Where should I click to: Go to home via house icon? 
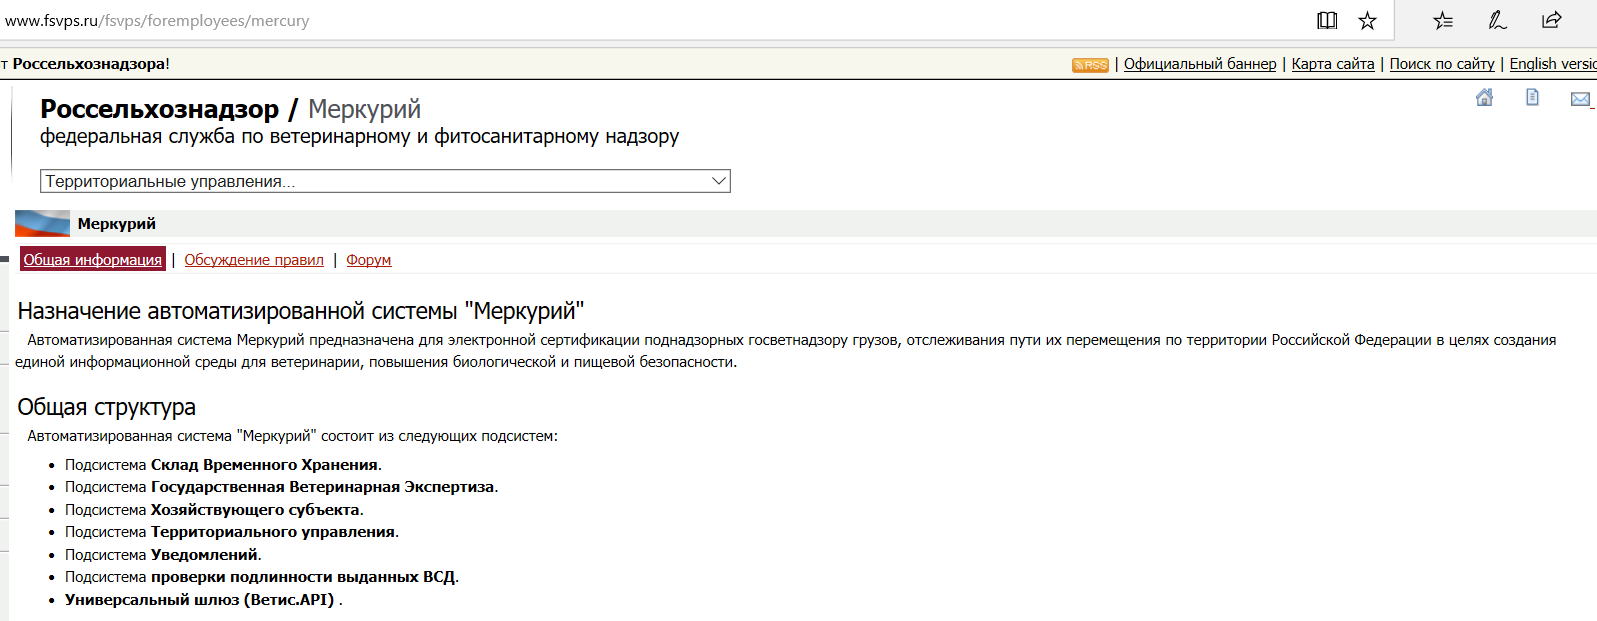1485,97
